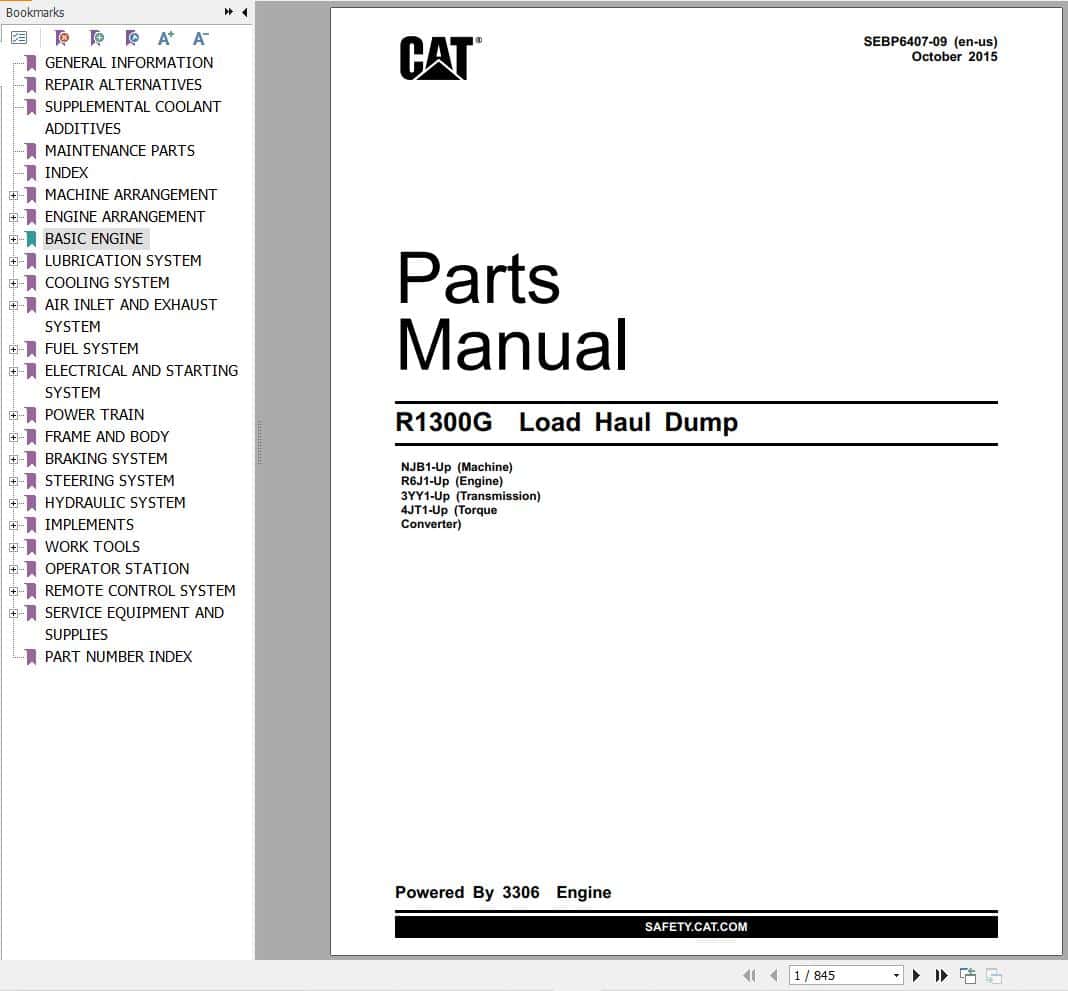Open the page number dropdown
Image resolution: width=1068 pixels, height=991 pixels.
[x=896, y=975]
